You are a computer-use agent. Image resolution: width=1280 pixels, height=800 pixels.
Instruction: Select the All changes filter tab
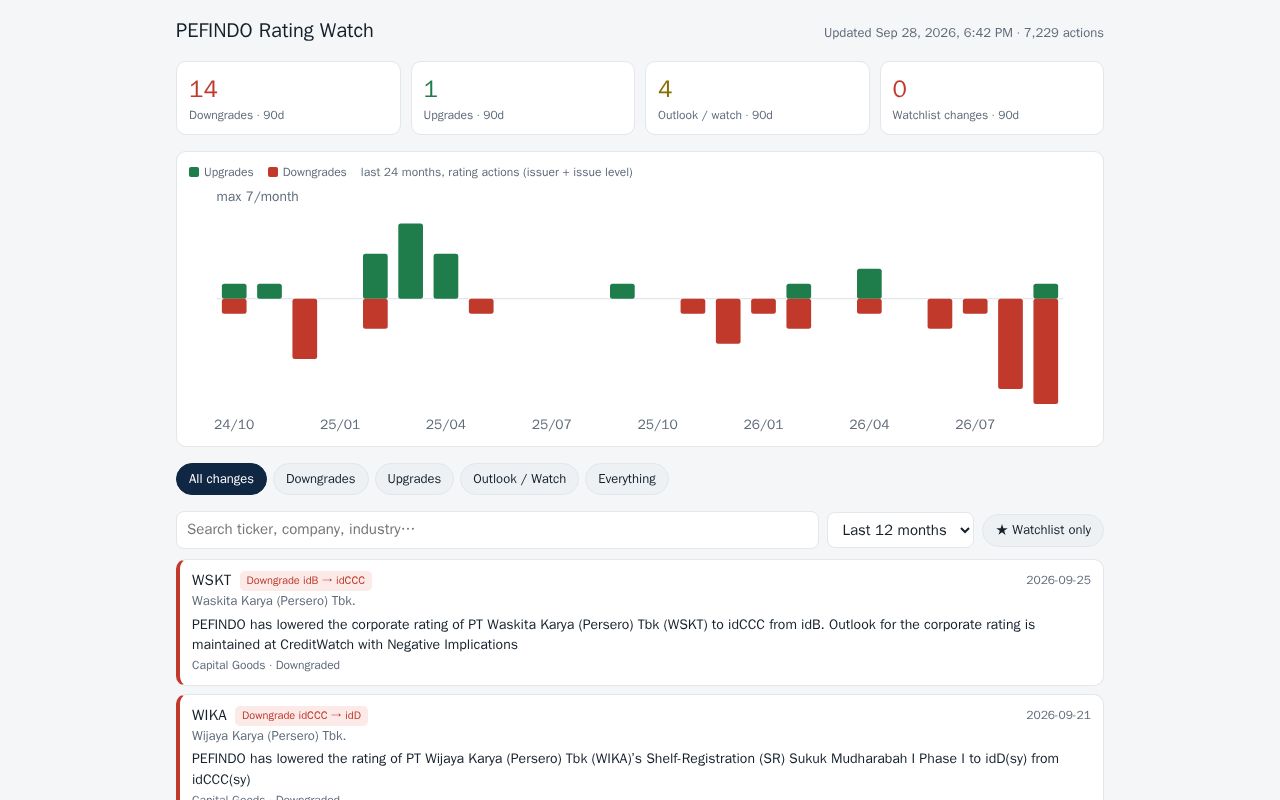tap(221, 479)
